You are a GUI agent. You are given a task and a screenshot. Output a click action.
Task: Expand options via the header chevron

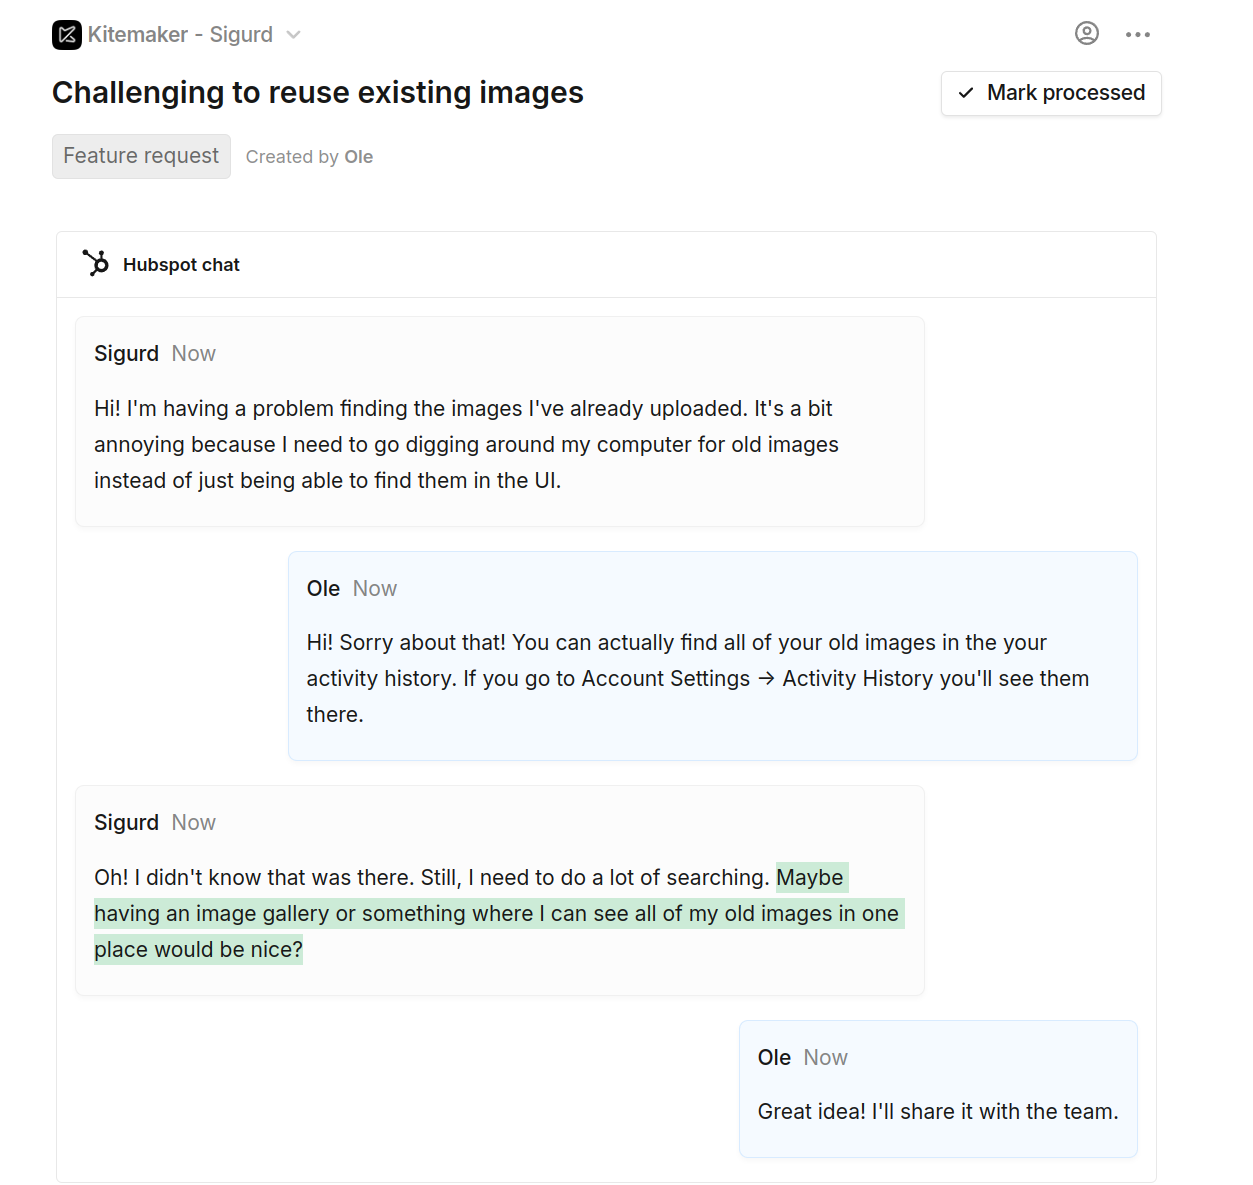click(x=291, y=34)
